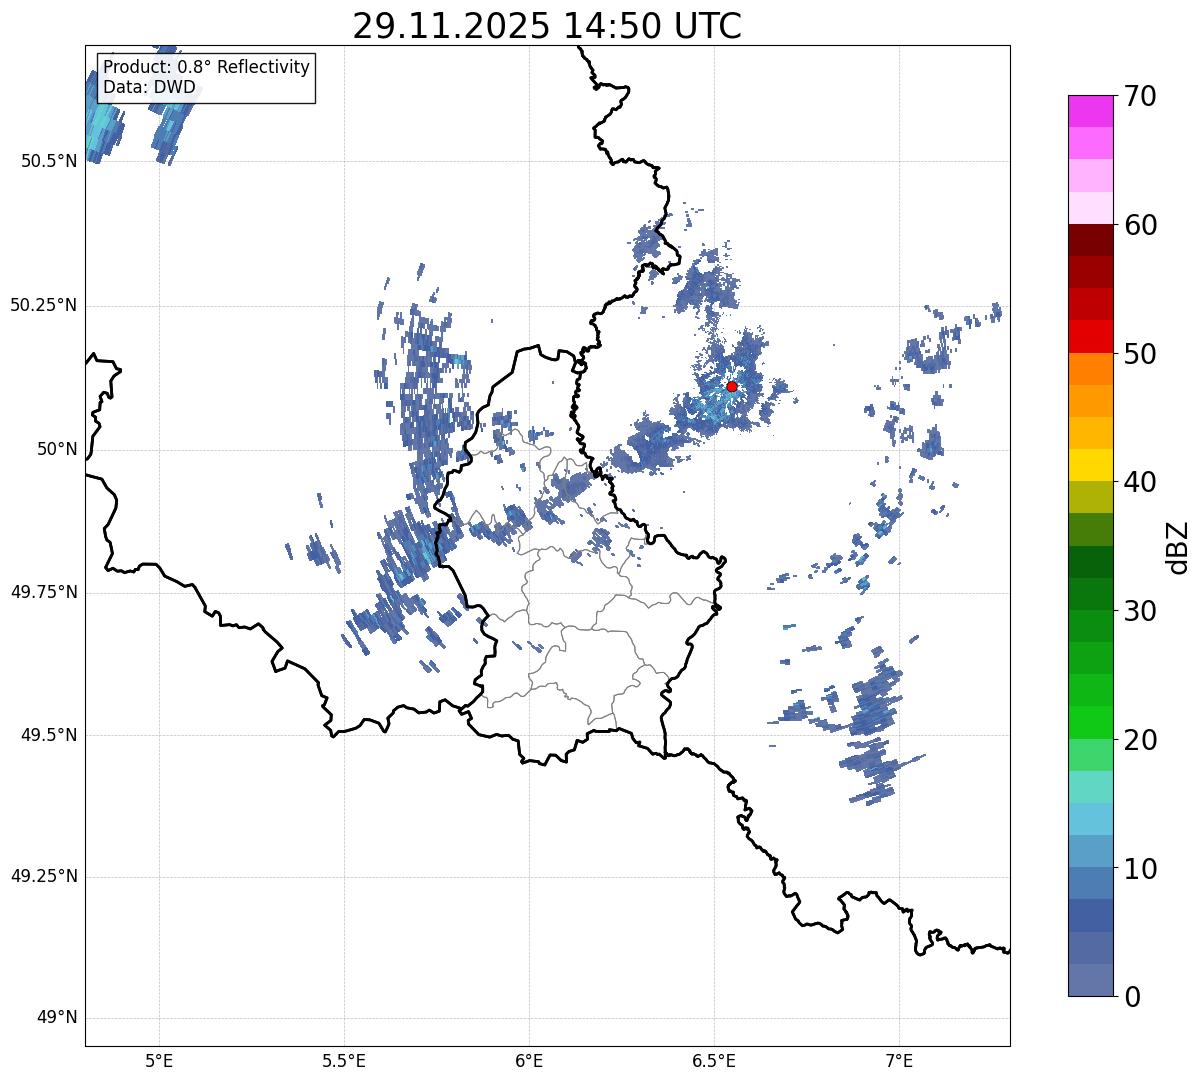1202x1081 pixels.
Task: Click the colorbar tick label 60
Action: 1140,225
